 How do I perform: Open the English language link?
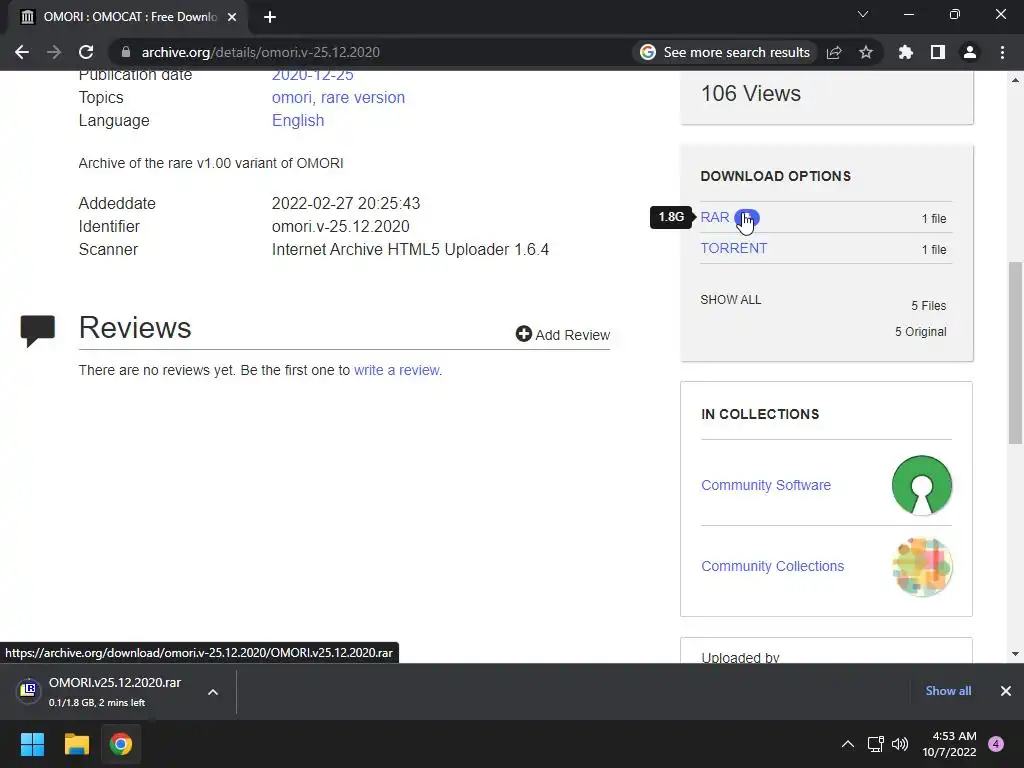[x=298, y=121]
